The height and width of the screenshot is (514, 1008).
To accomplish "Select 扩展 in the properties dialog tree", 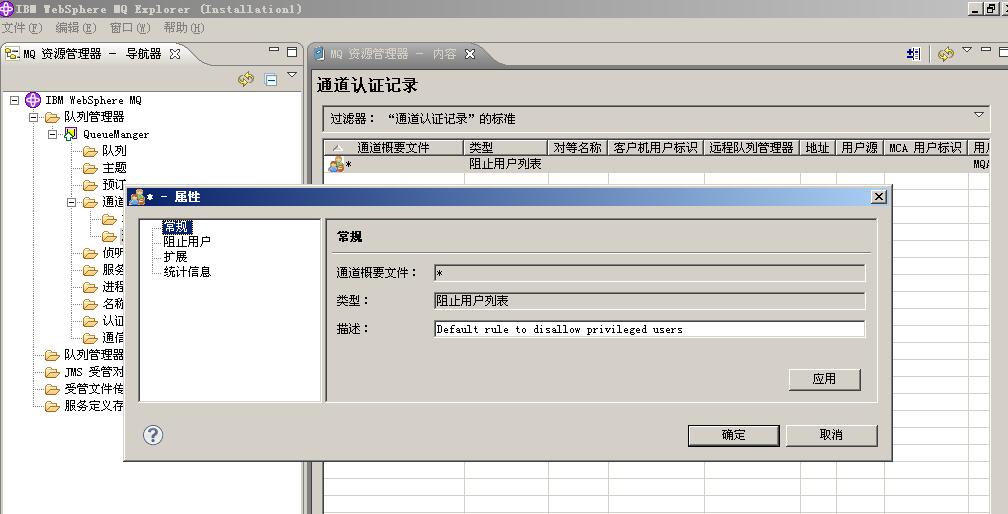I will pyautogui.click(x=175, y=256).
